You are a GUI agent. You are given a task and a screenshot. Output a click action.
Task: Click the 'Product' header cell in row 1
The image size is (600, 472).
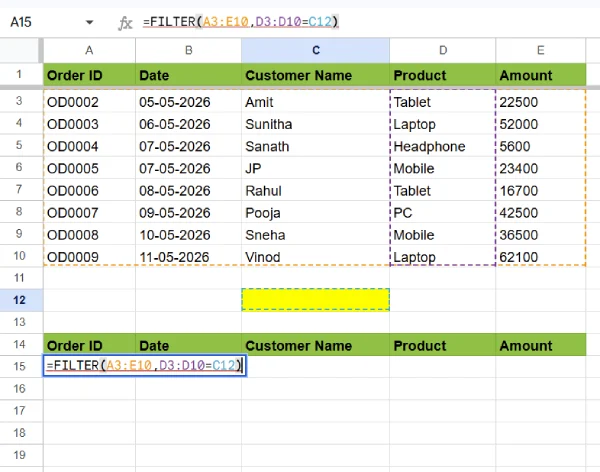click(x=443, y=75)
